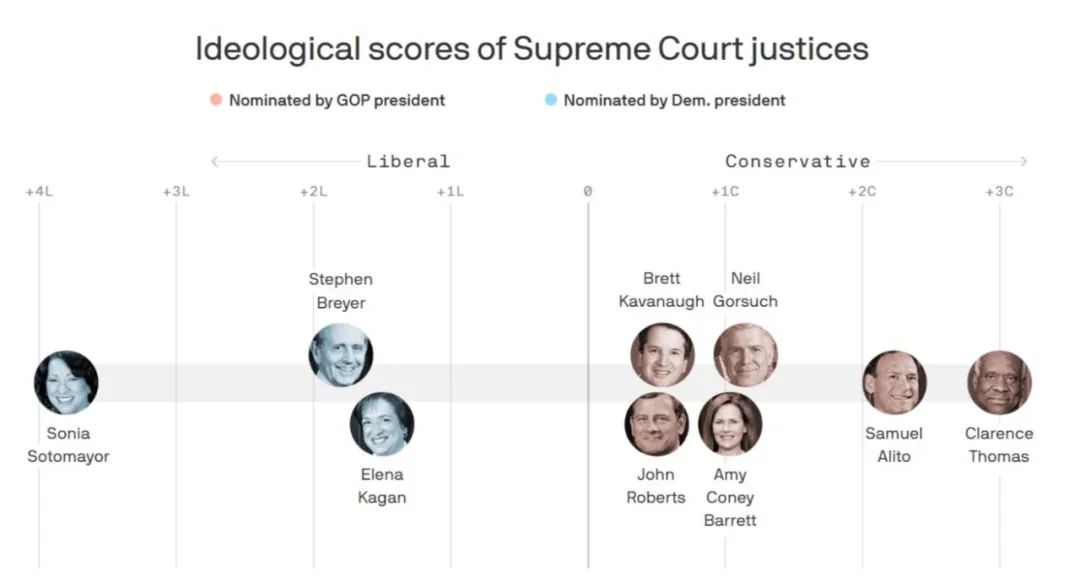Click Sonia Sotomayor's portrait photo
The width and height of the screenshot is (1080, 581).
coord(66,383)
